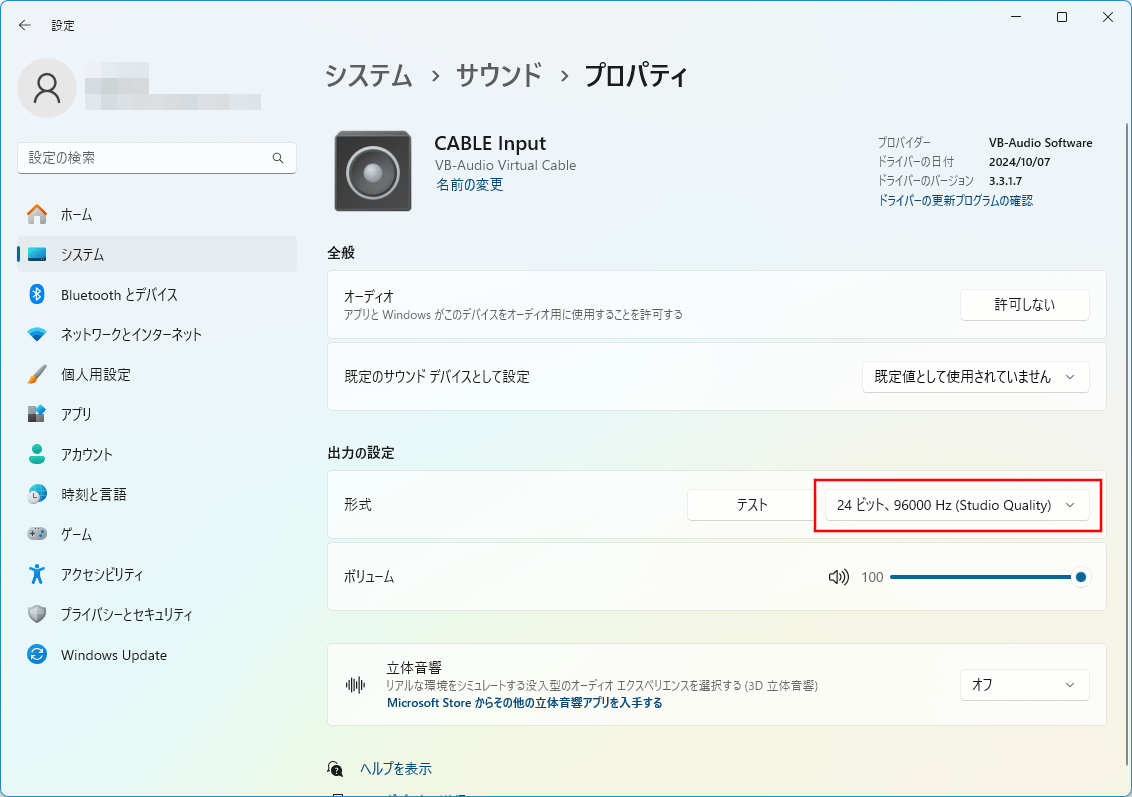Click the ヘルプを表示 link
This screenshot has width=1132, height=797.
click(x=396, y=769)
